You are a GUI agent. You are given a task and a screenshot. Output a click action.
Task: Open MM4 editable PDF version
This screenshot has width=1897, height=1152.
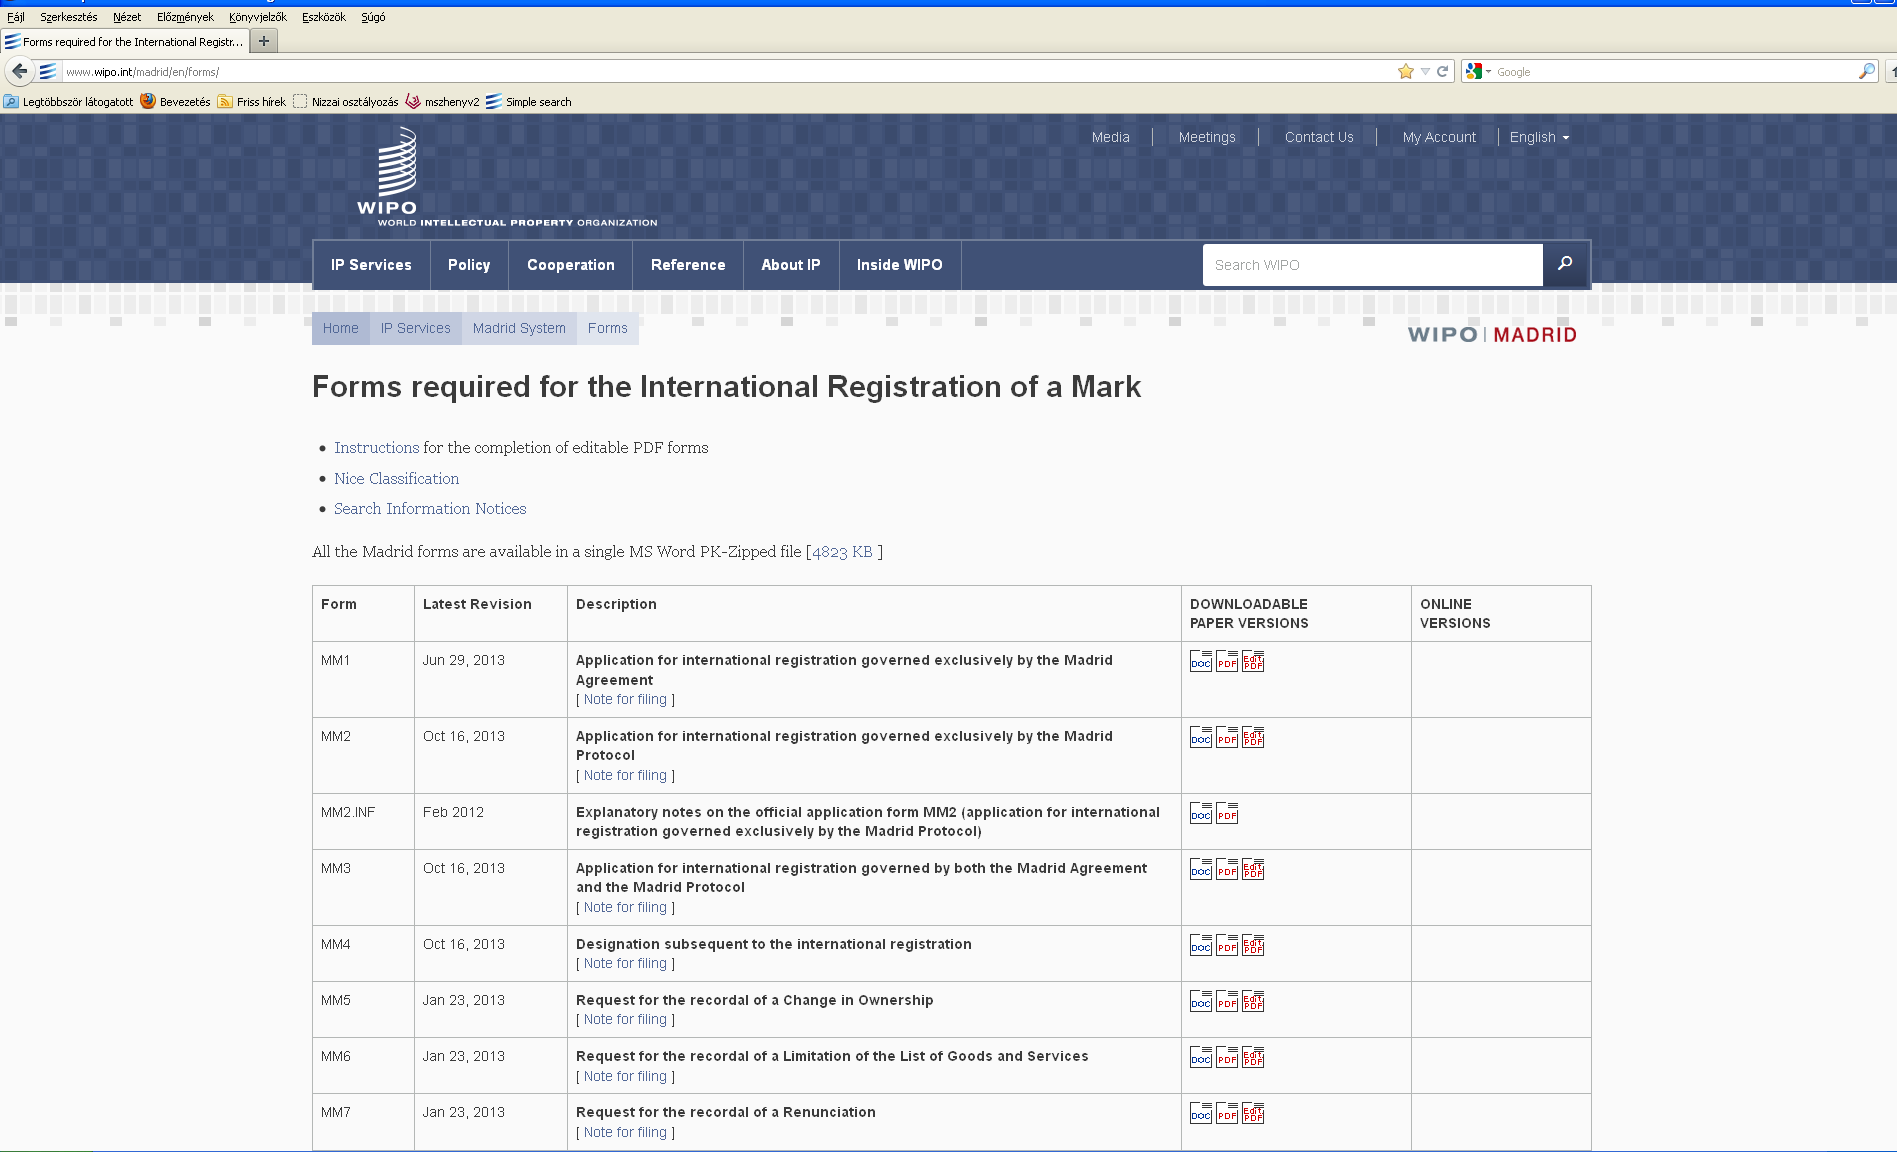point(1253,945)
